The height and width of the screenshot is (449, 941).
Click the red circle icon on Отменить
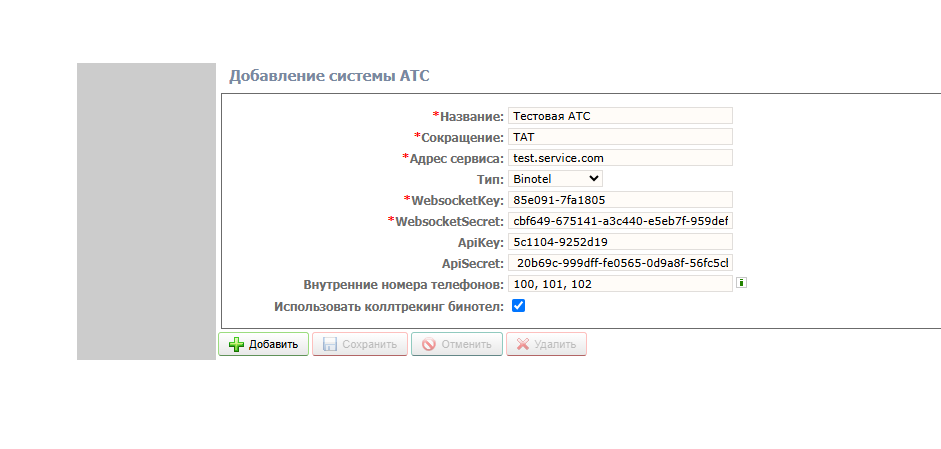pos(428,345)
